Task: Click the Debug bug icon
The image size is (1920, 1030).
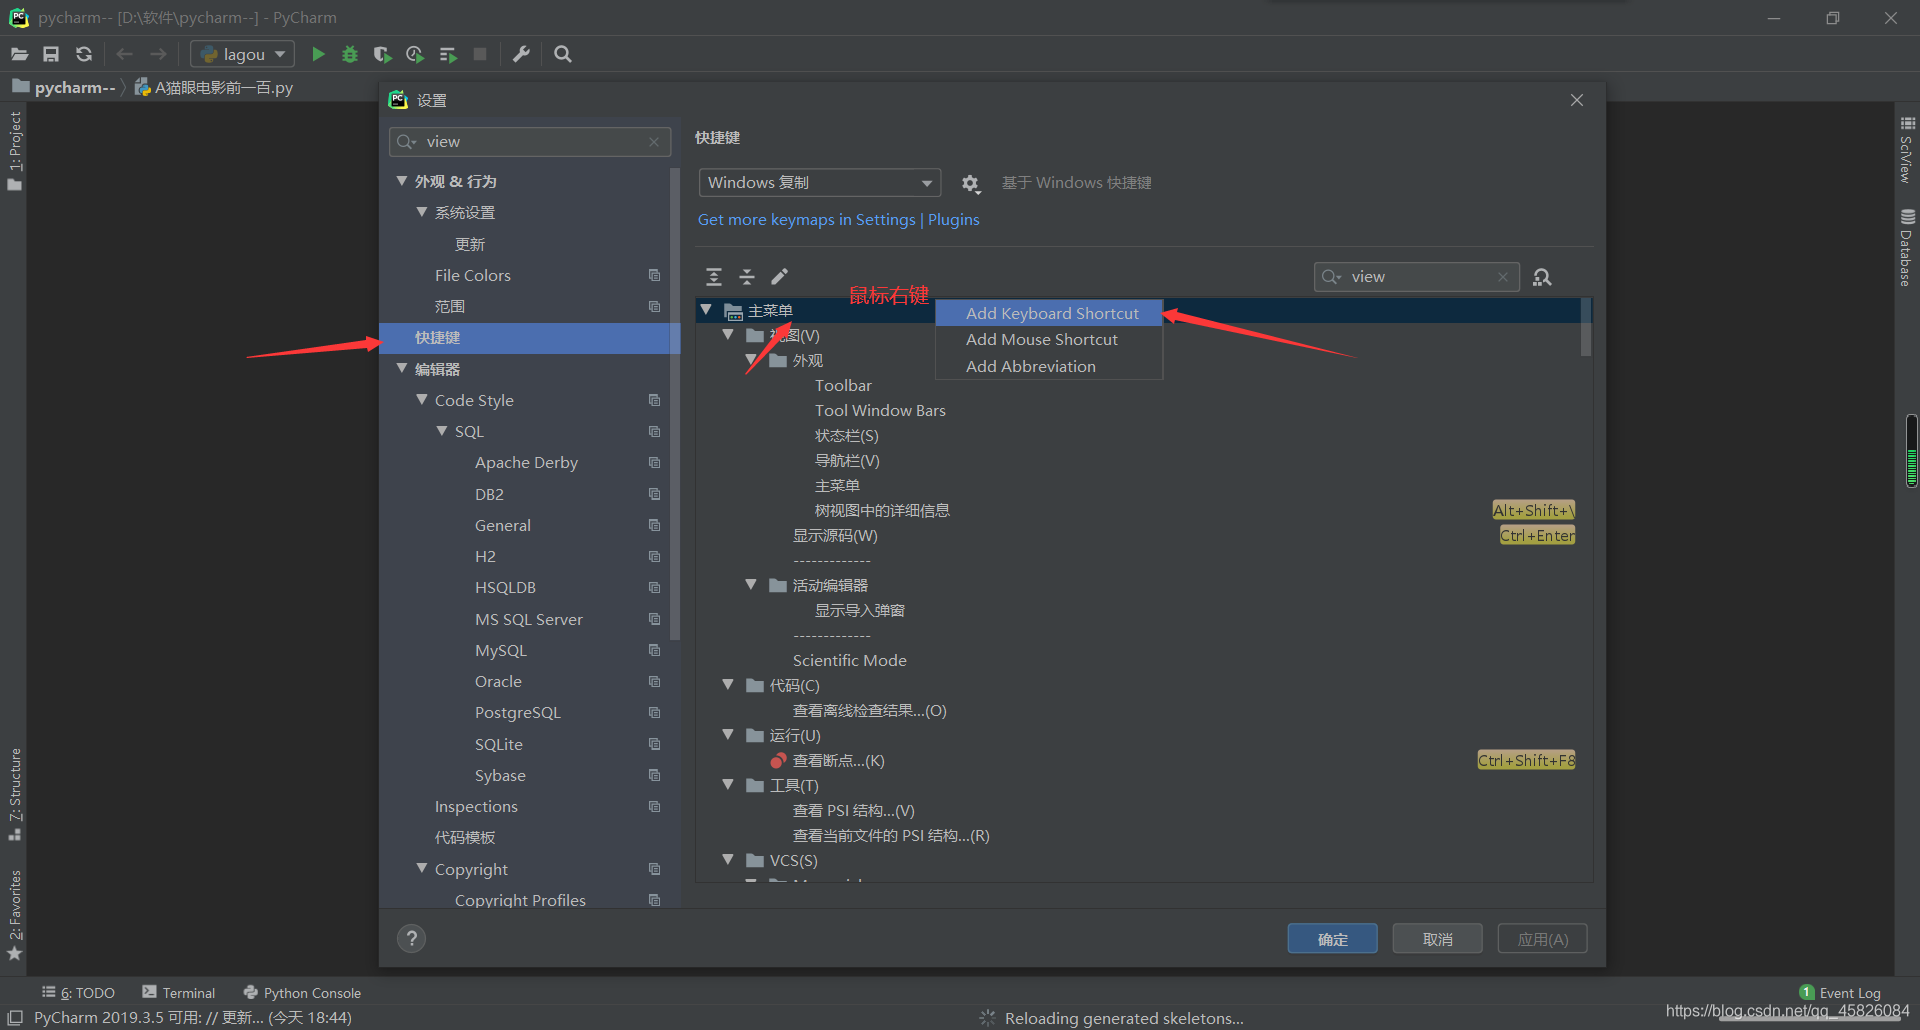Action: (x=350, y=54)
